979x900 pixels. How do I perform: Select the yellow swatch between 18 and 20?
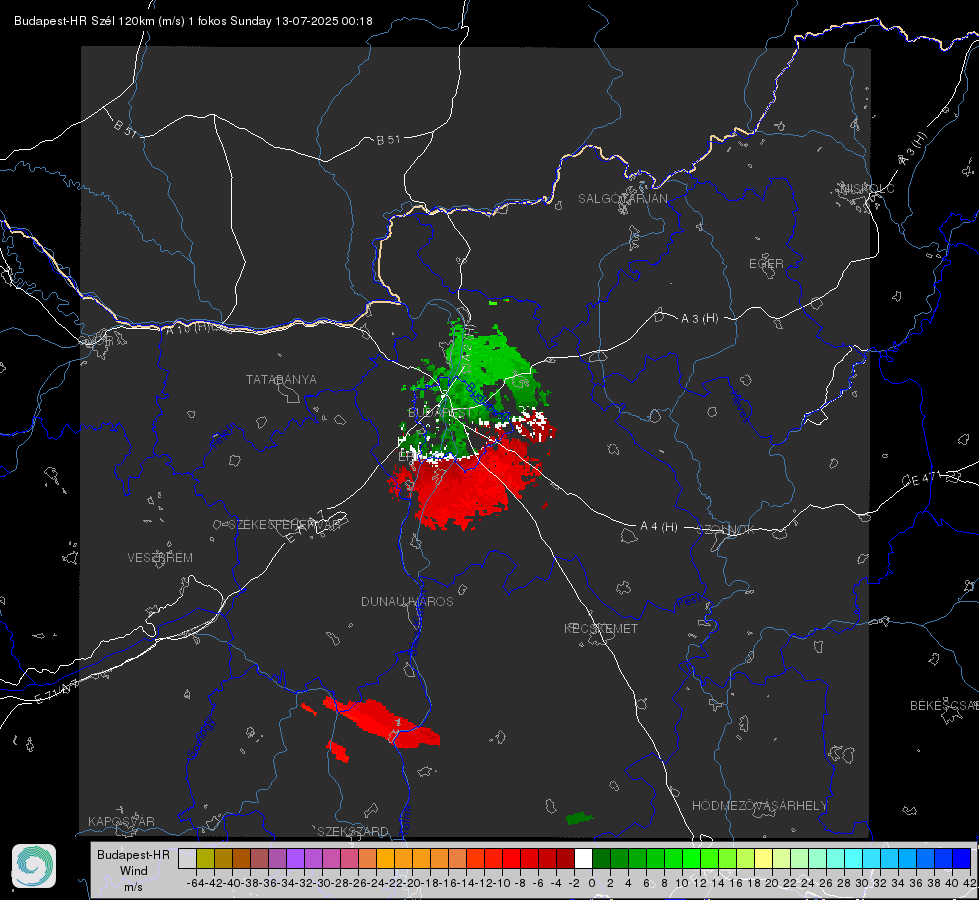[x=764, y=858]
